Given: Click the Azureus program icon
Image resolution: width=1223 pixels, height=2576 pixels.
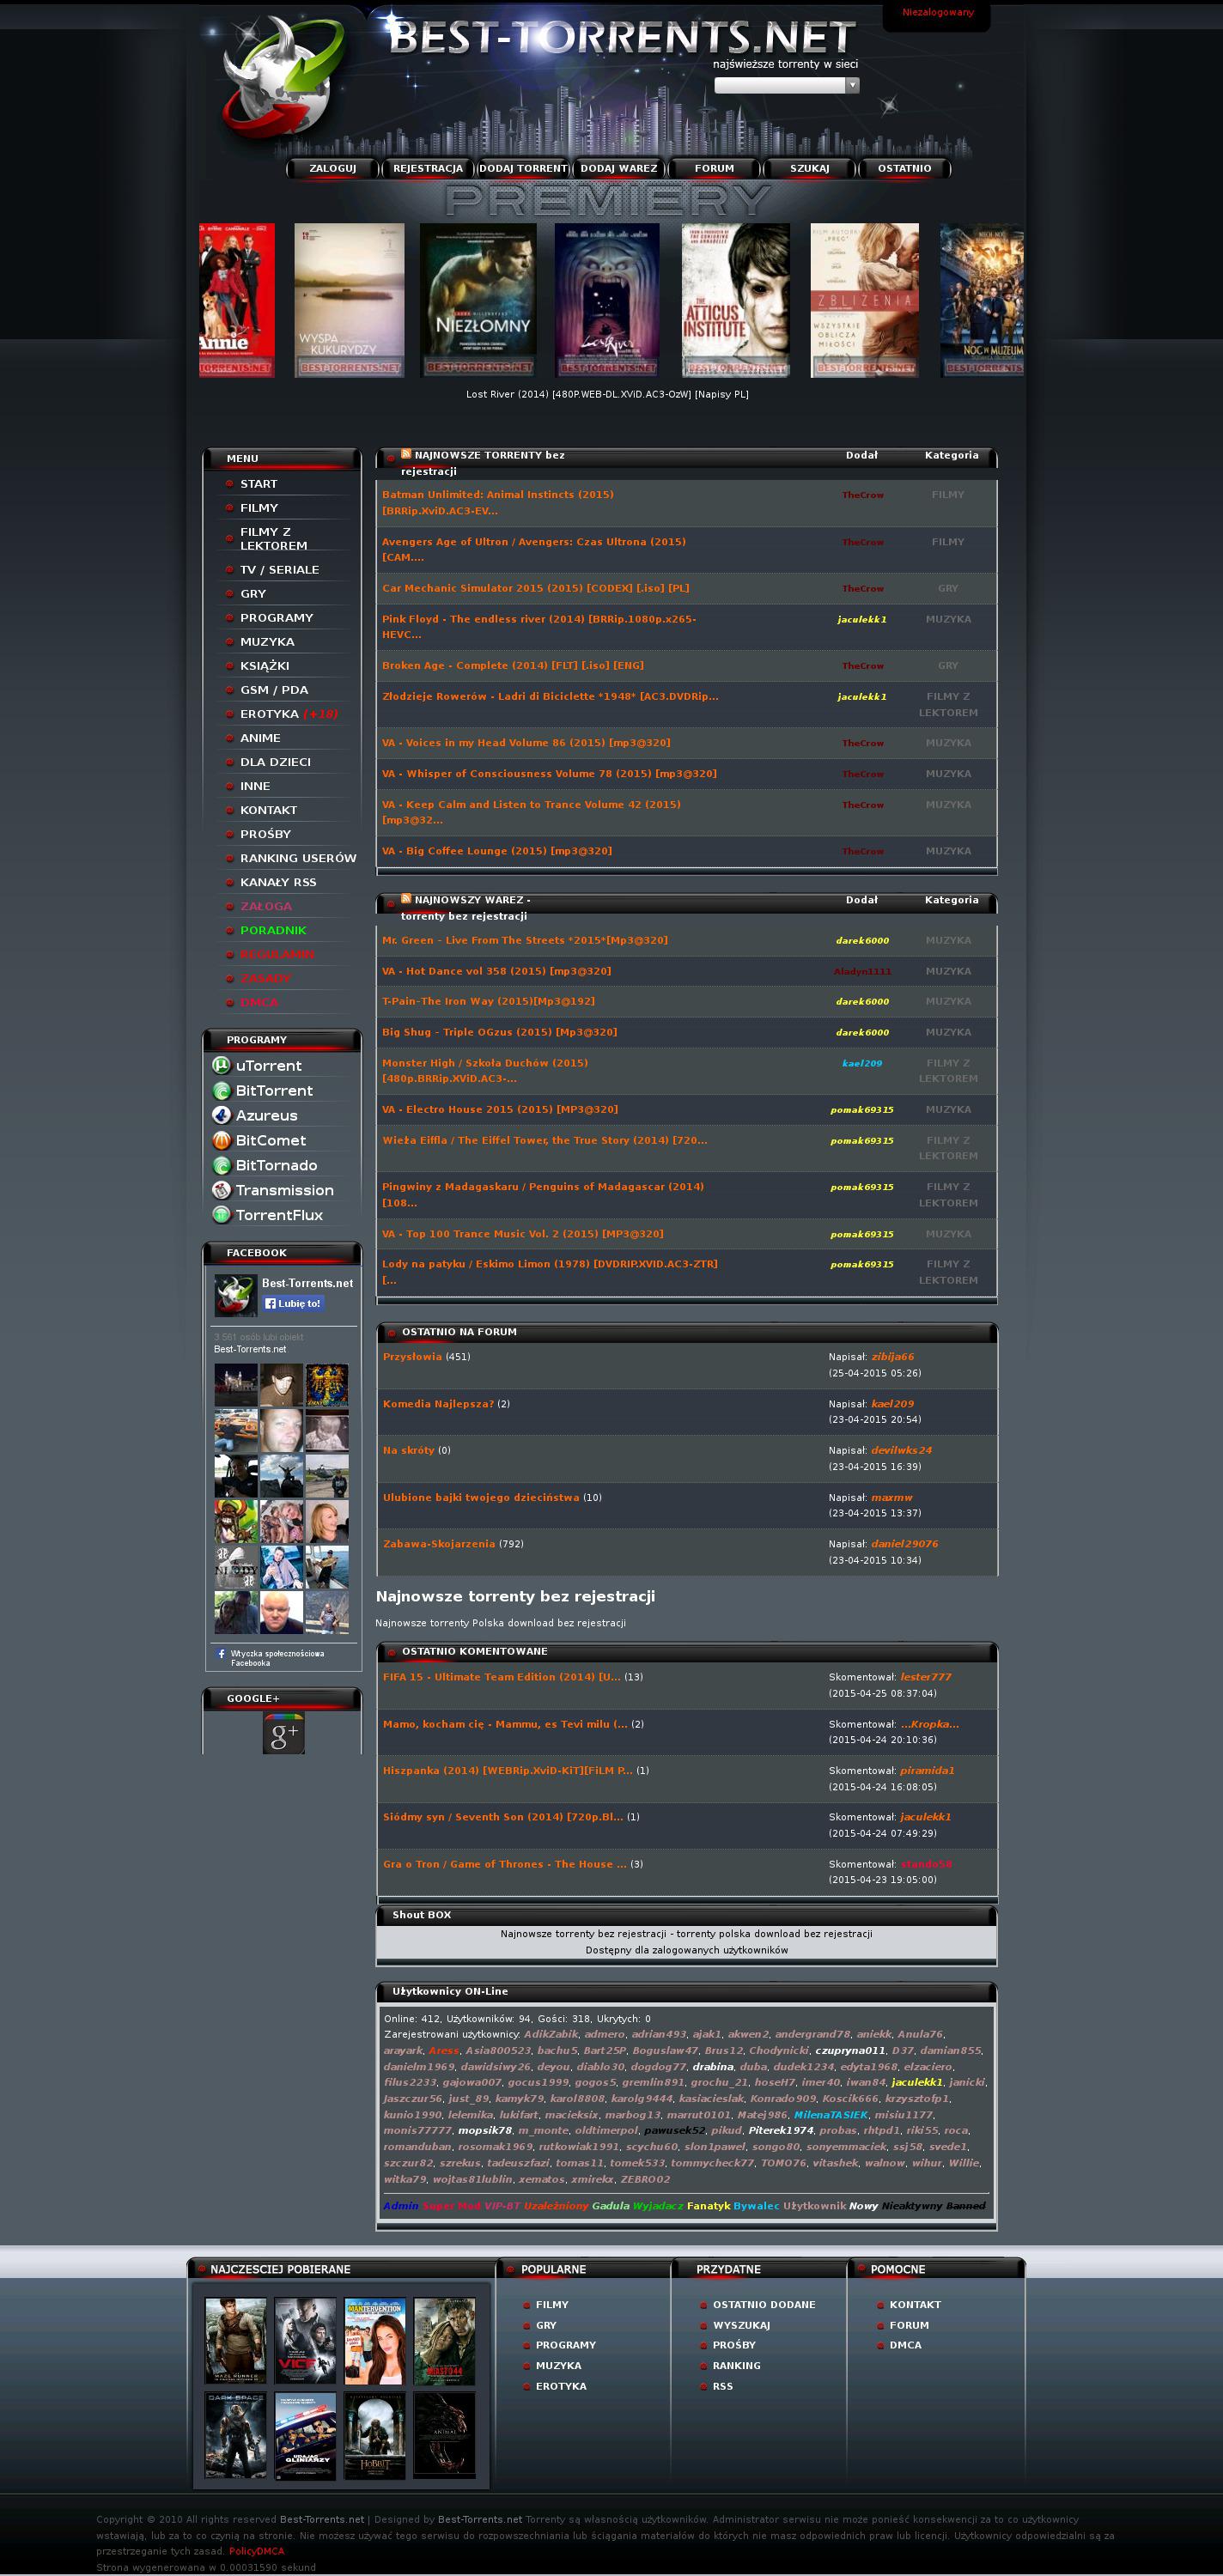Looking at the screenshot, I should [221, 1115].
